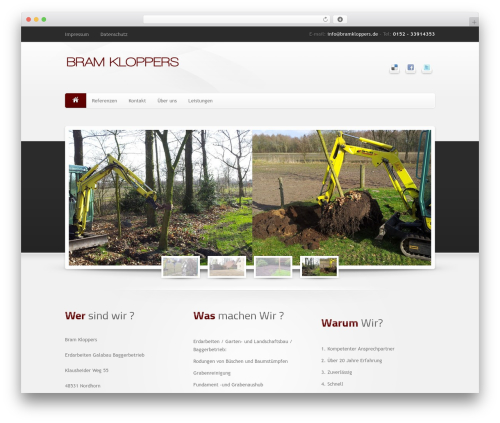This screenshot has width=500, height=423.
Task: Open the Leistungen menu item
Action: click(x=200, y=101)
